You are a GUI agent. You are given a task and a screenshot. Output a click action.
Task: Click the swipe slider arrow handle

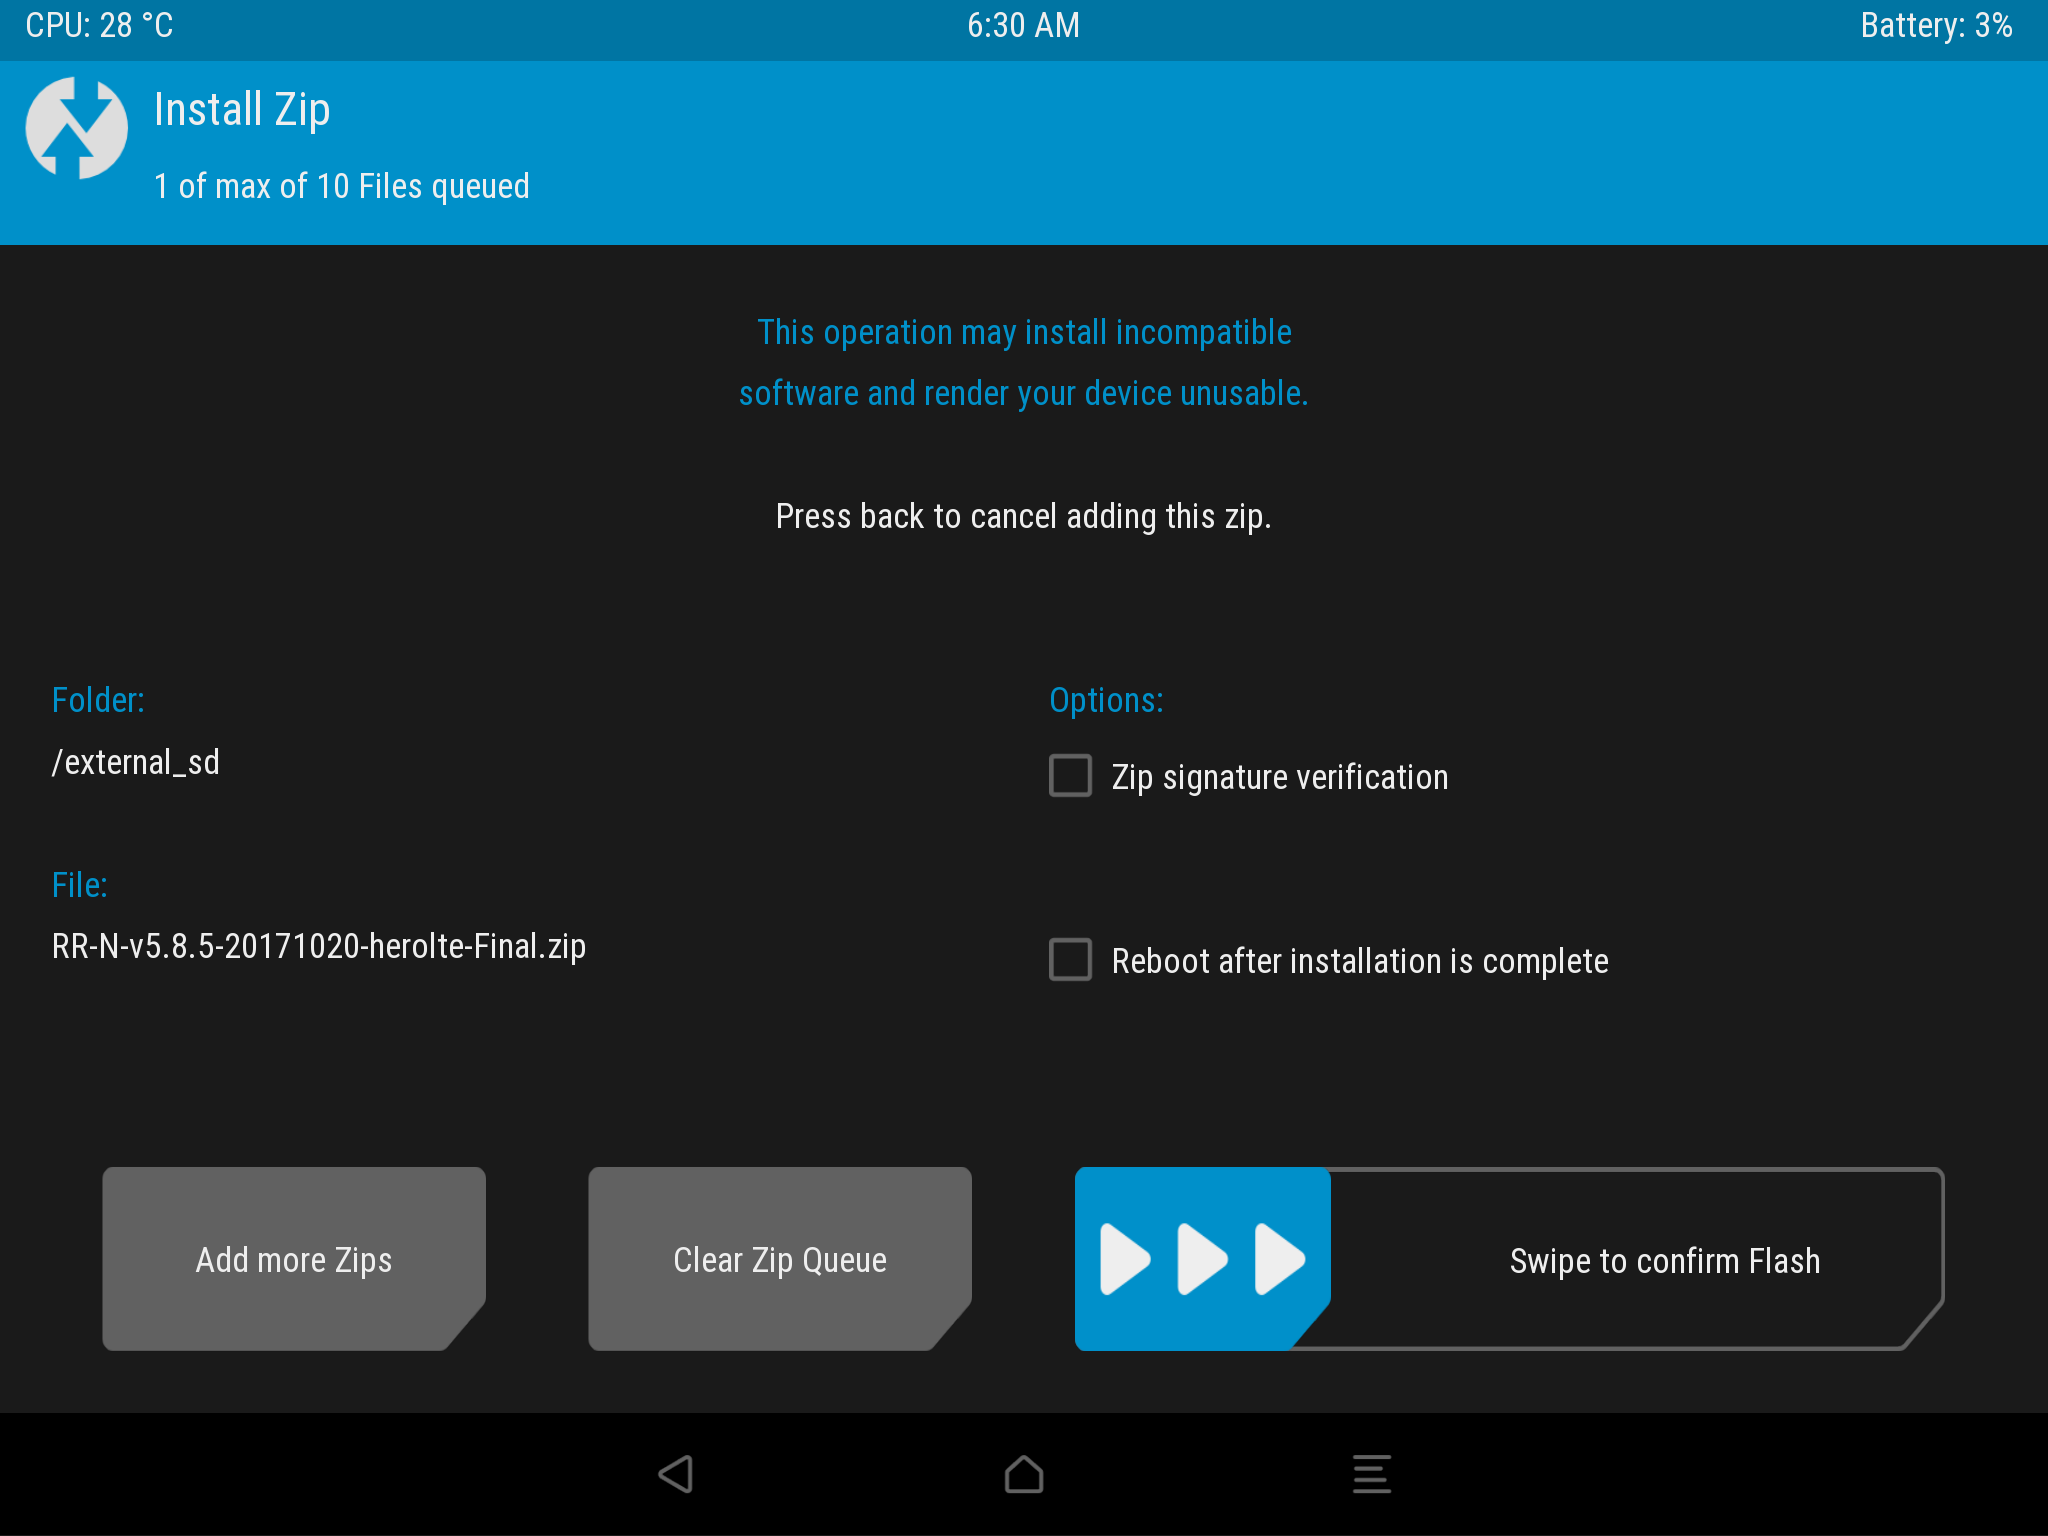[1202, 1259]
